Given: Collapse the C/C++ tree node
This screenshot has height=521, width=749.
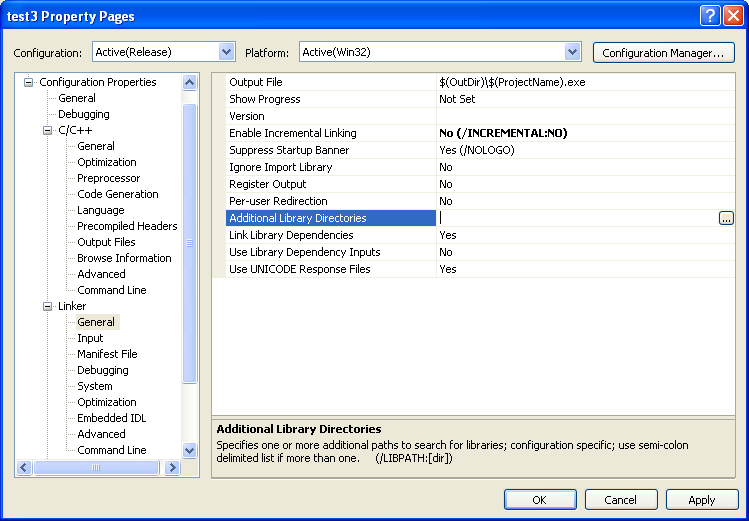Looking at the screenshot, I should click(x=47, y=130).
